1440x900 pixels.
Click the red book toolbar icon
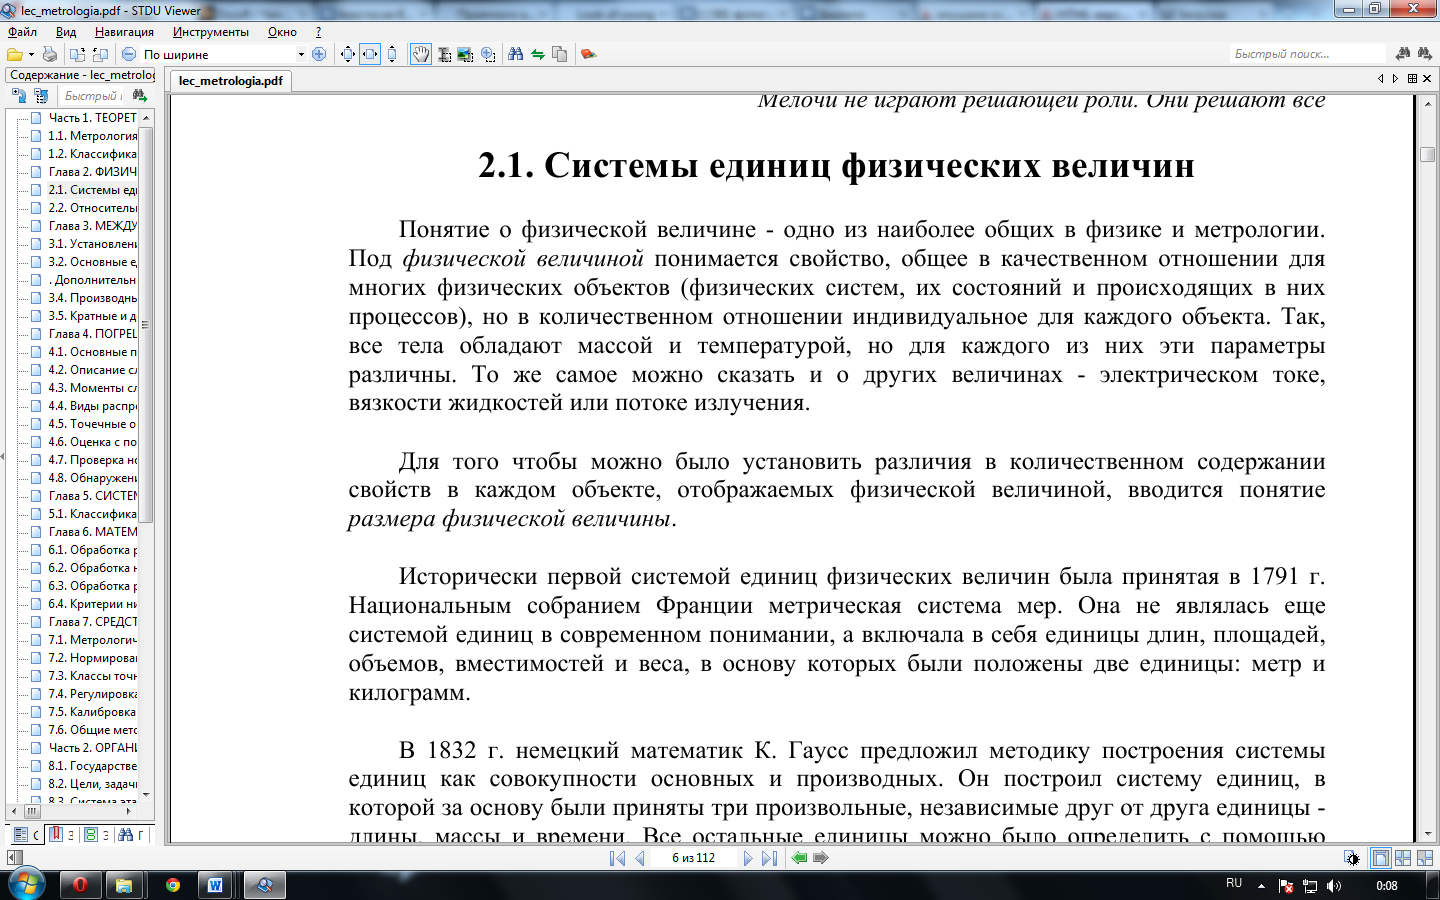tap(588, 54)
